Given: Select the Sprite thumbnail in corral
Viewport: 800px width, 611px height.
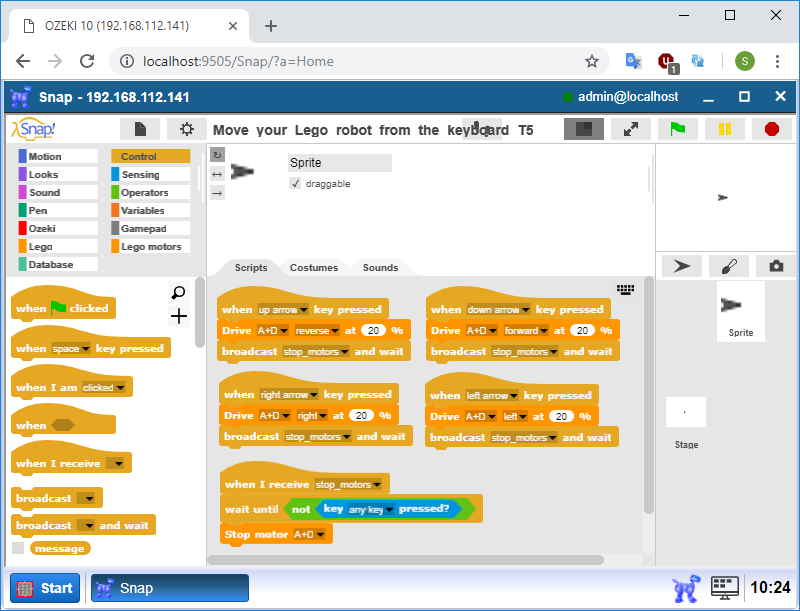Looking at the screenshot, I should 741,311.
